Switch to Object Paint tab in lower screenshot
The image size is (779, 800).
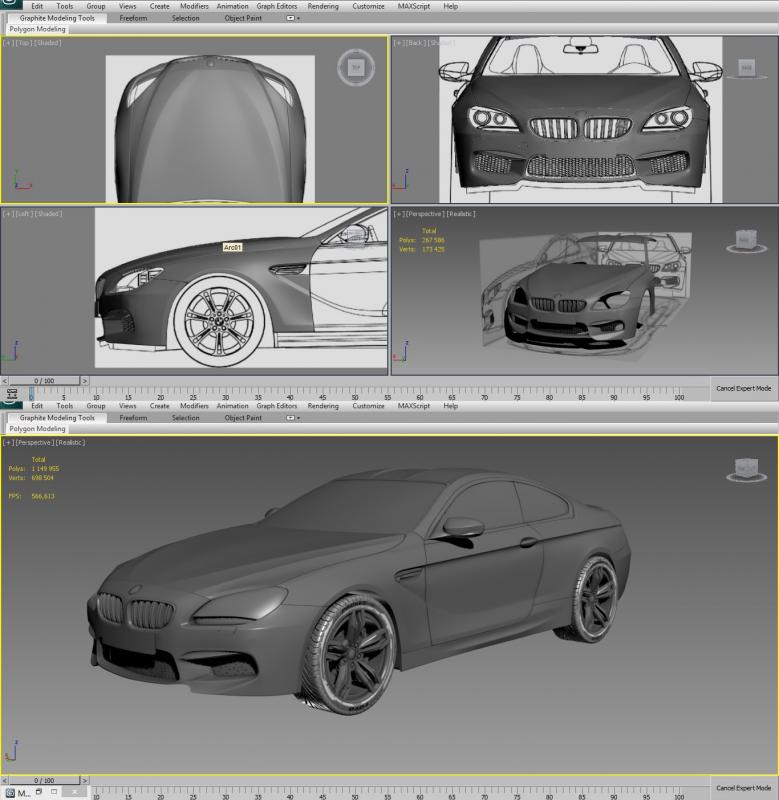pyautogui.click(x=243, y=417)
